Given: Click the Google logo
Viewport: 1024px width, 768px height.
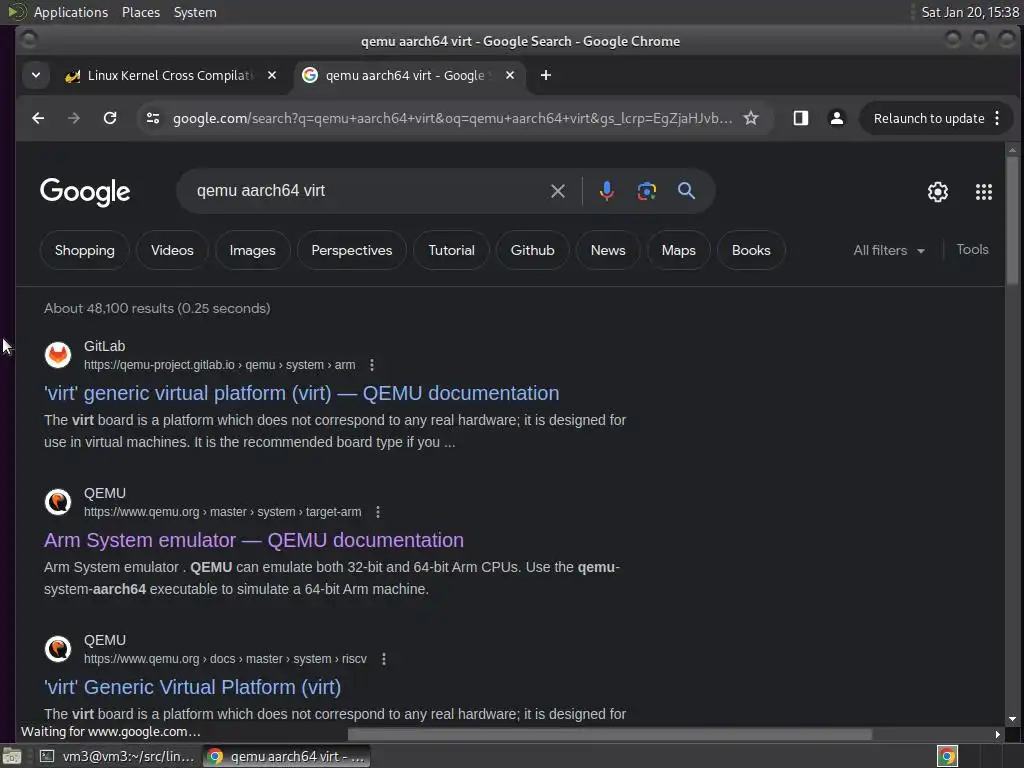Looking at the screenshot, I should (x=85, y=192).
